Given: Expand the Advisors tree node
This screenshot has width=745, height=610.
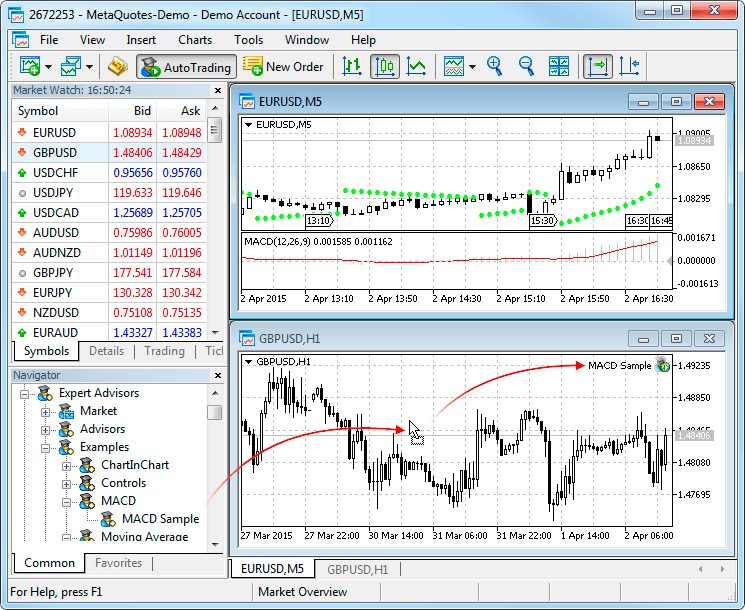Looking at the screenshot, I should [45, 429].
